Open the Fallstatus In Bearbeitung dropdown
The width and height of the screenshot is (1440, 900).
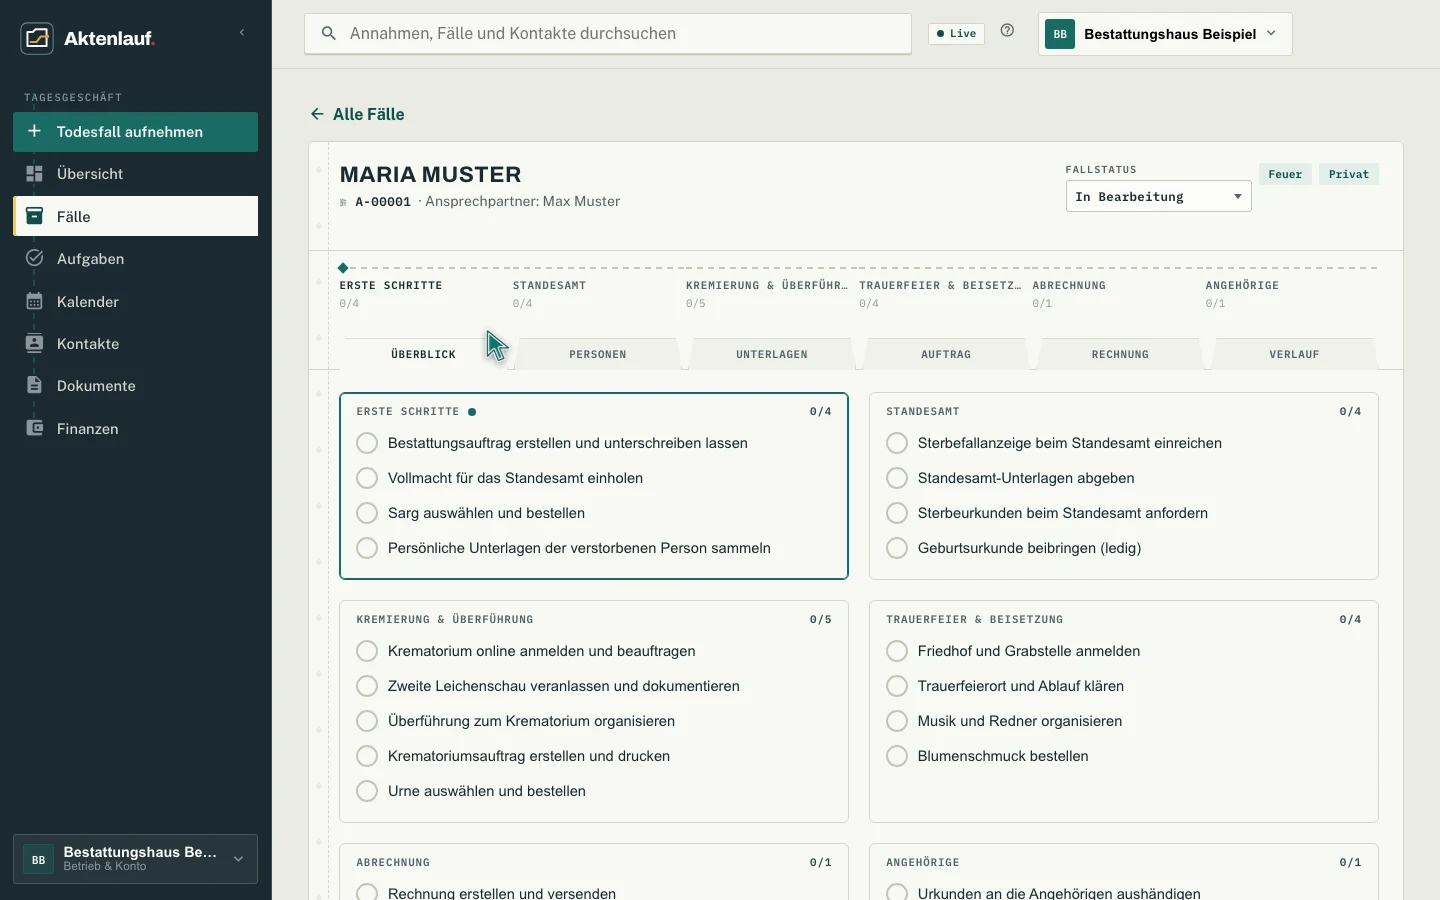(1158, 197)
